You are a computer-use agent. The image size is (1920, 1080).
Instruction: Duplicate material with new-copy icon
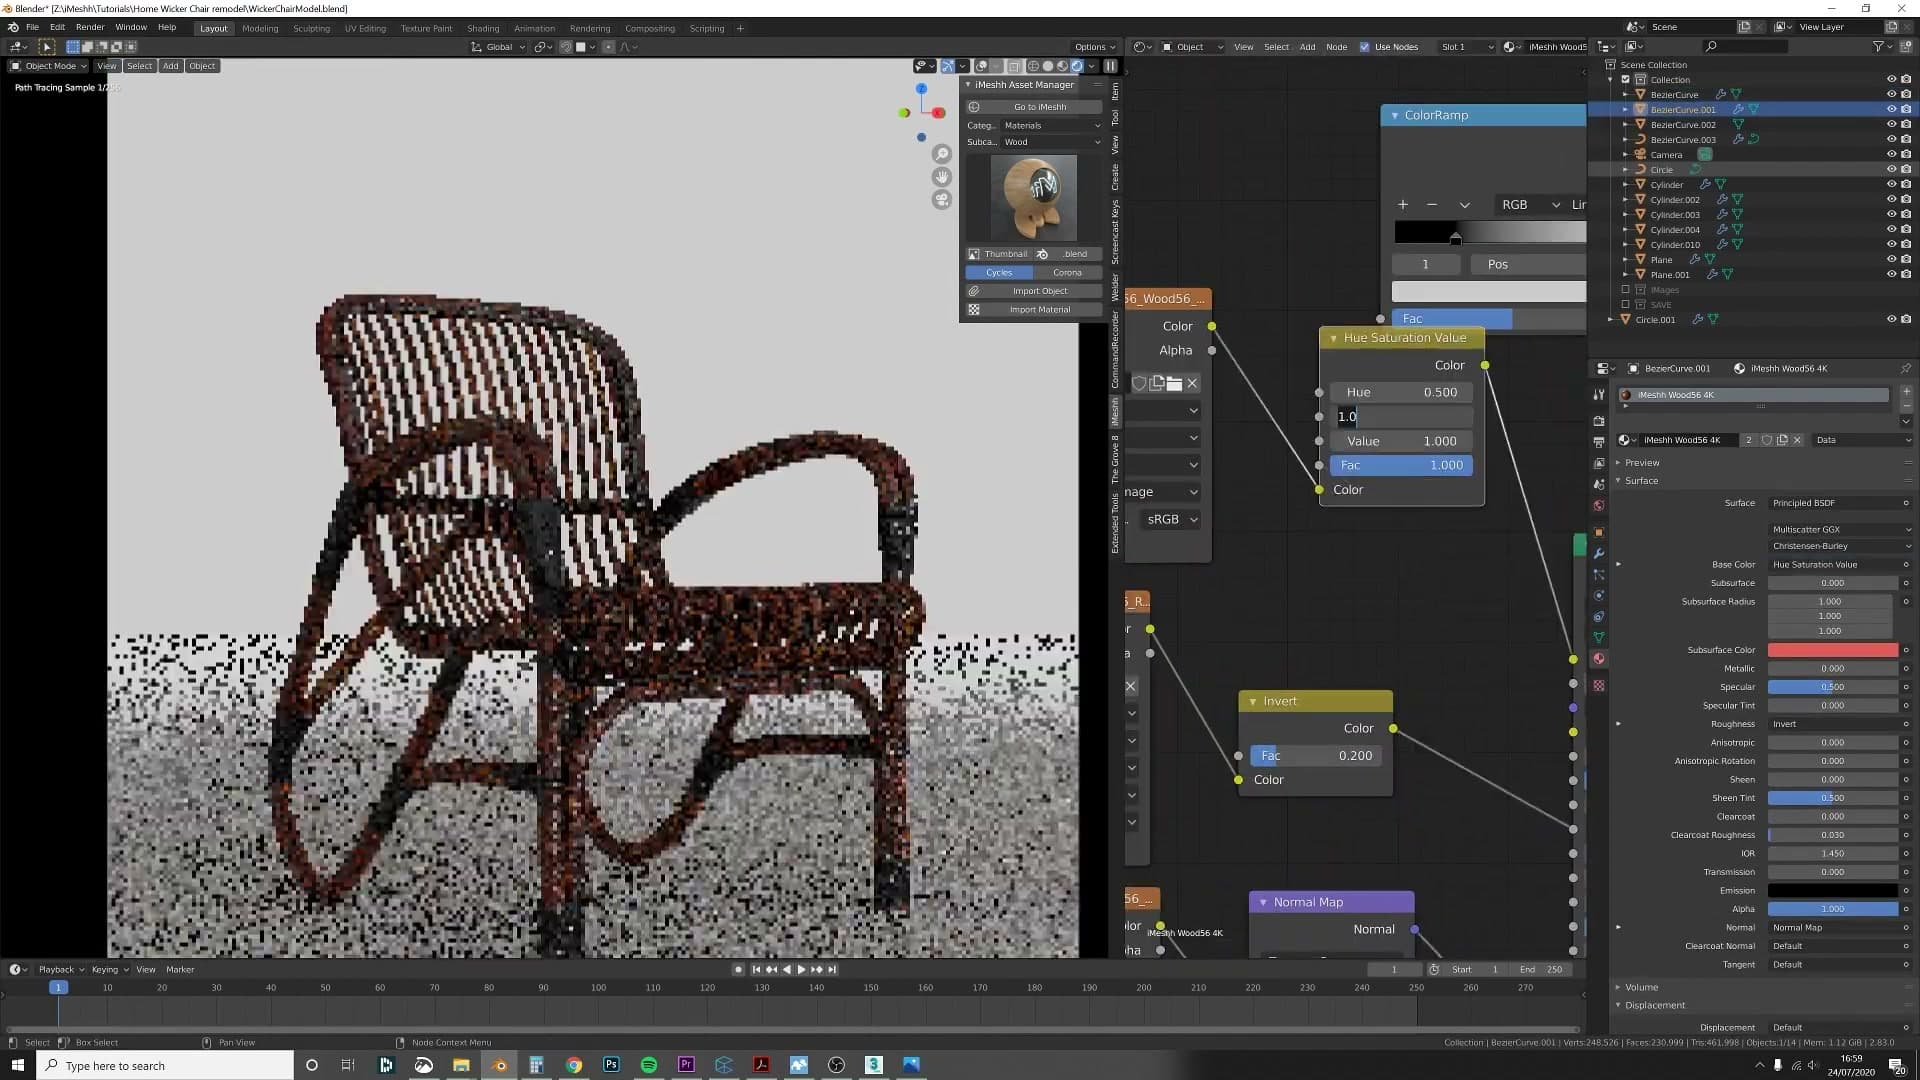[1782, 440]
